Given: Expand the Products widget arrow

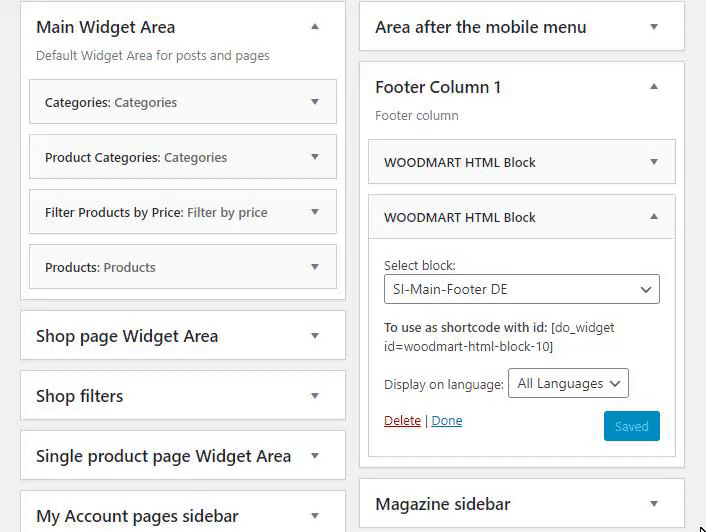Looking at the screenshot, I should point(315,267).
